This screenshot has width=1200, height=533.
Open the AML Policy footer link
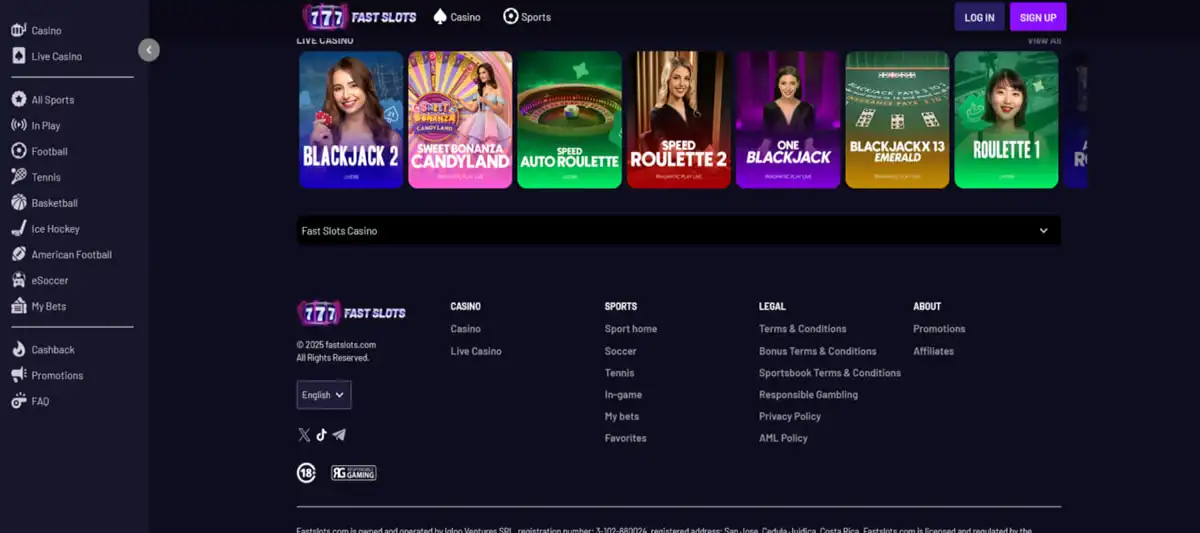click(x=783, y=438)
